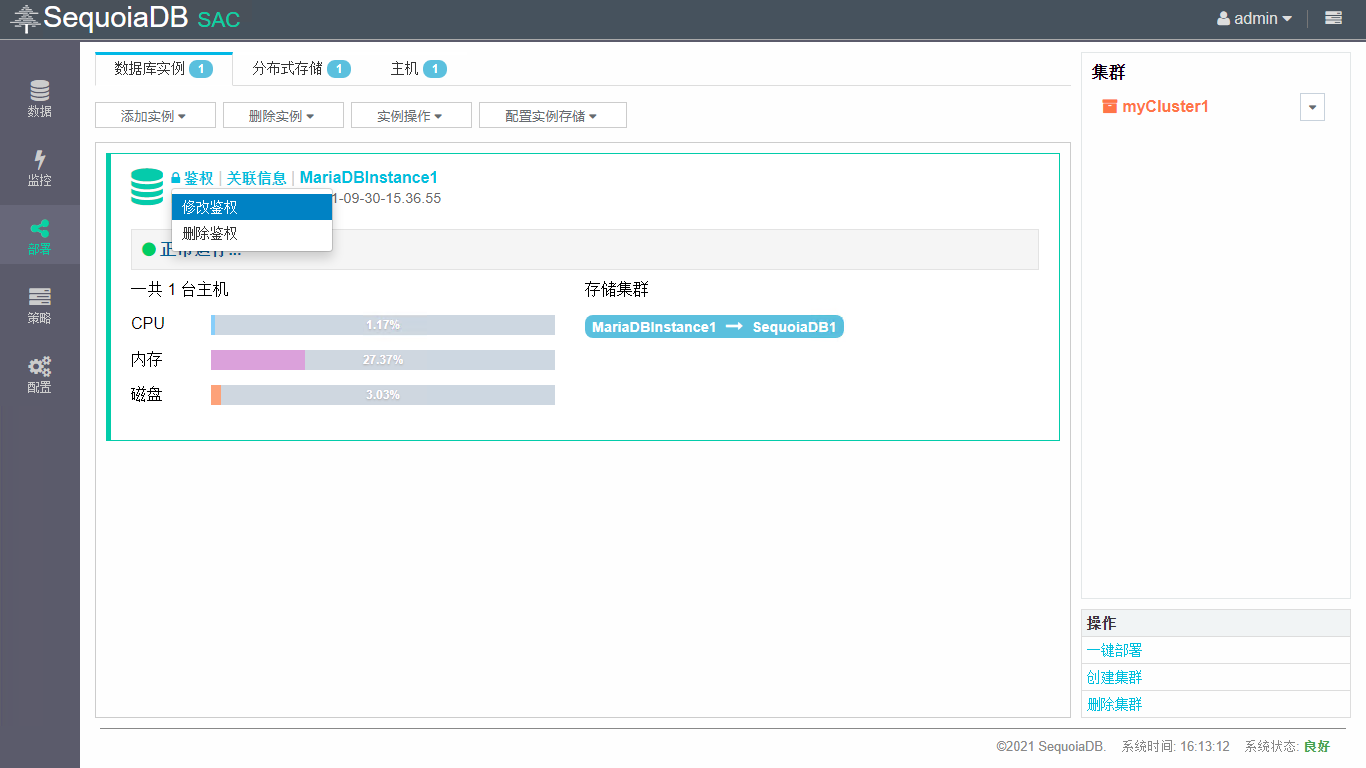Open the Data section in sidebar
This screenshot has width=1366, height=768.
tap(39, 98)
